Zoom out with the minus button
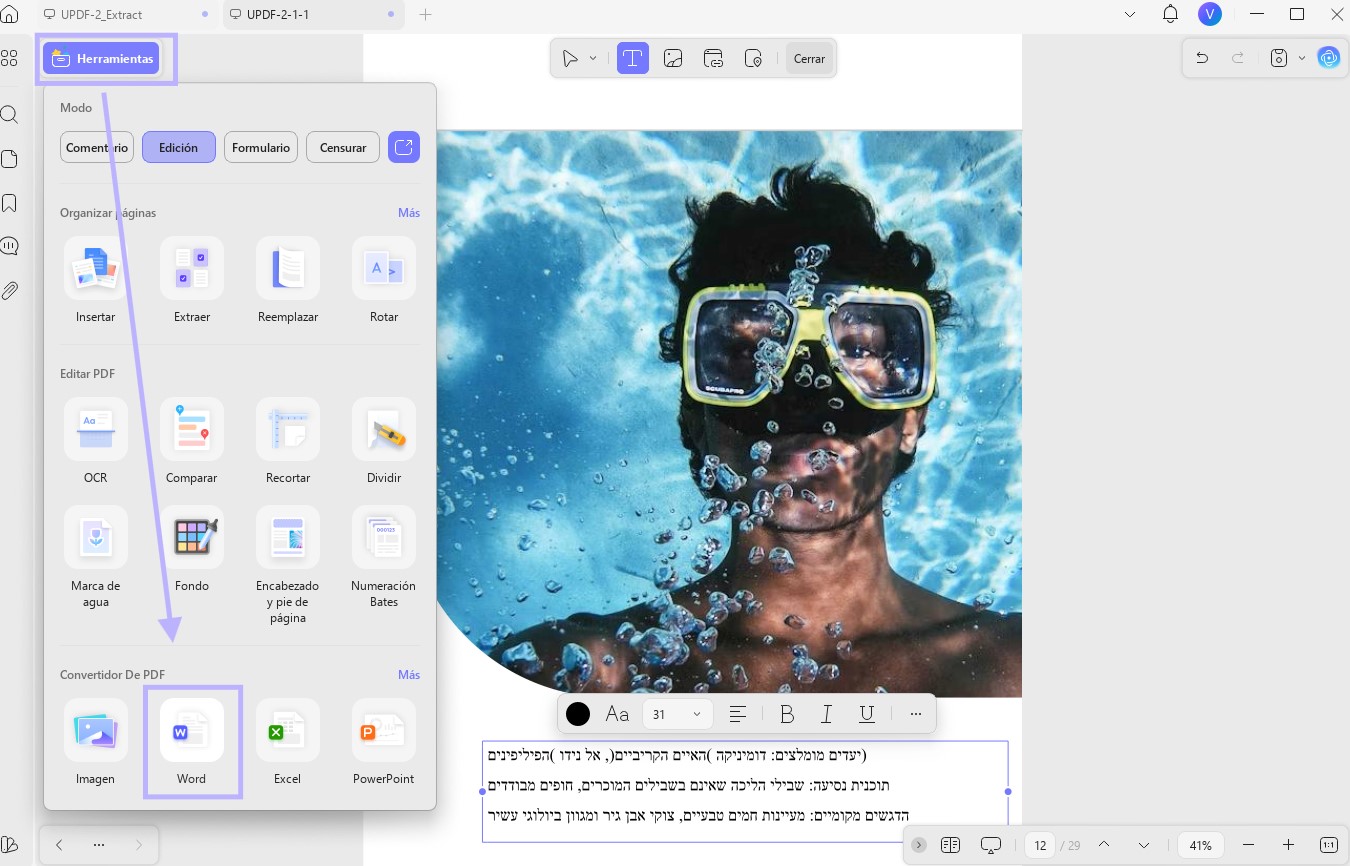This screenshot has height=866, width=1350. 1247,845
